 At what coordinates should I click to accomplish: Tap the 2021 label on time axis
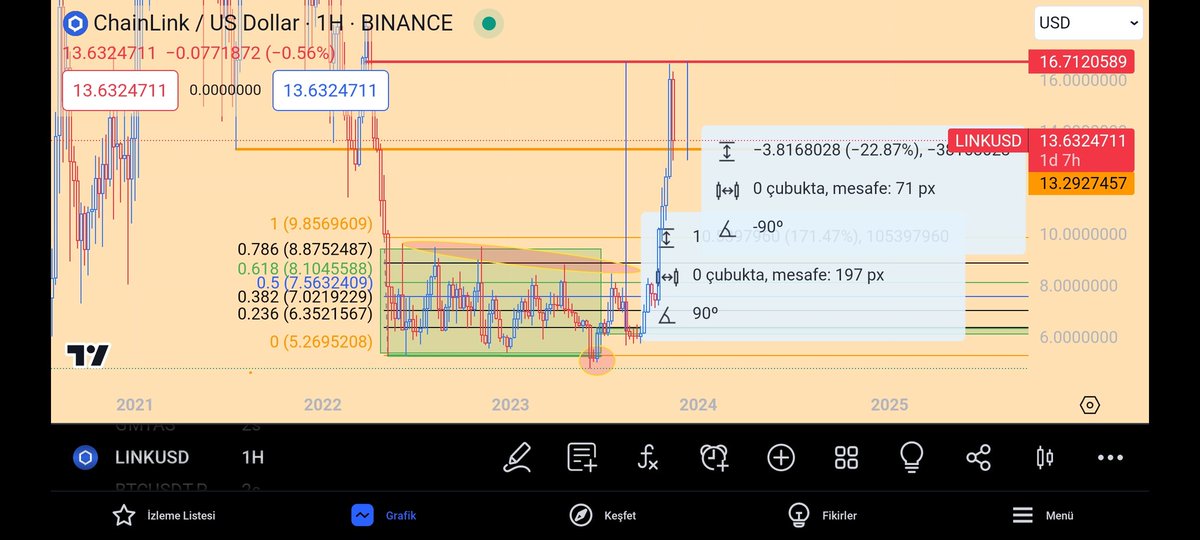[x=134, y=404]
